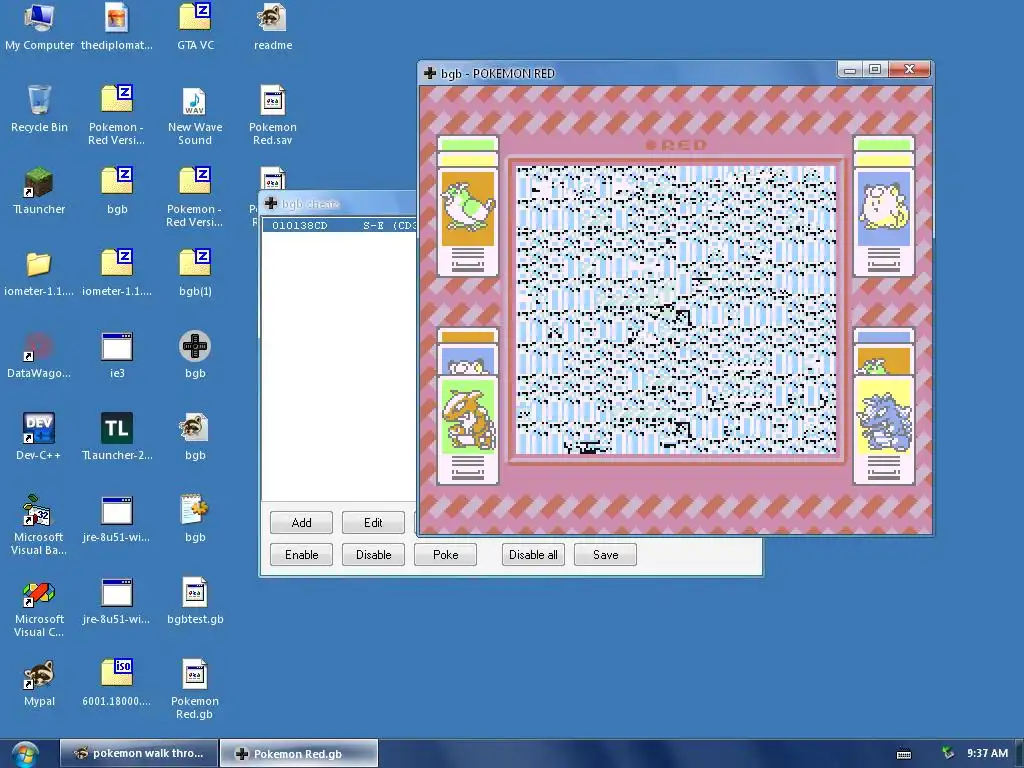
Task: Click the bgb cheats window title bar
Action: [338, 204]
